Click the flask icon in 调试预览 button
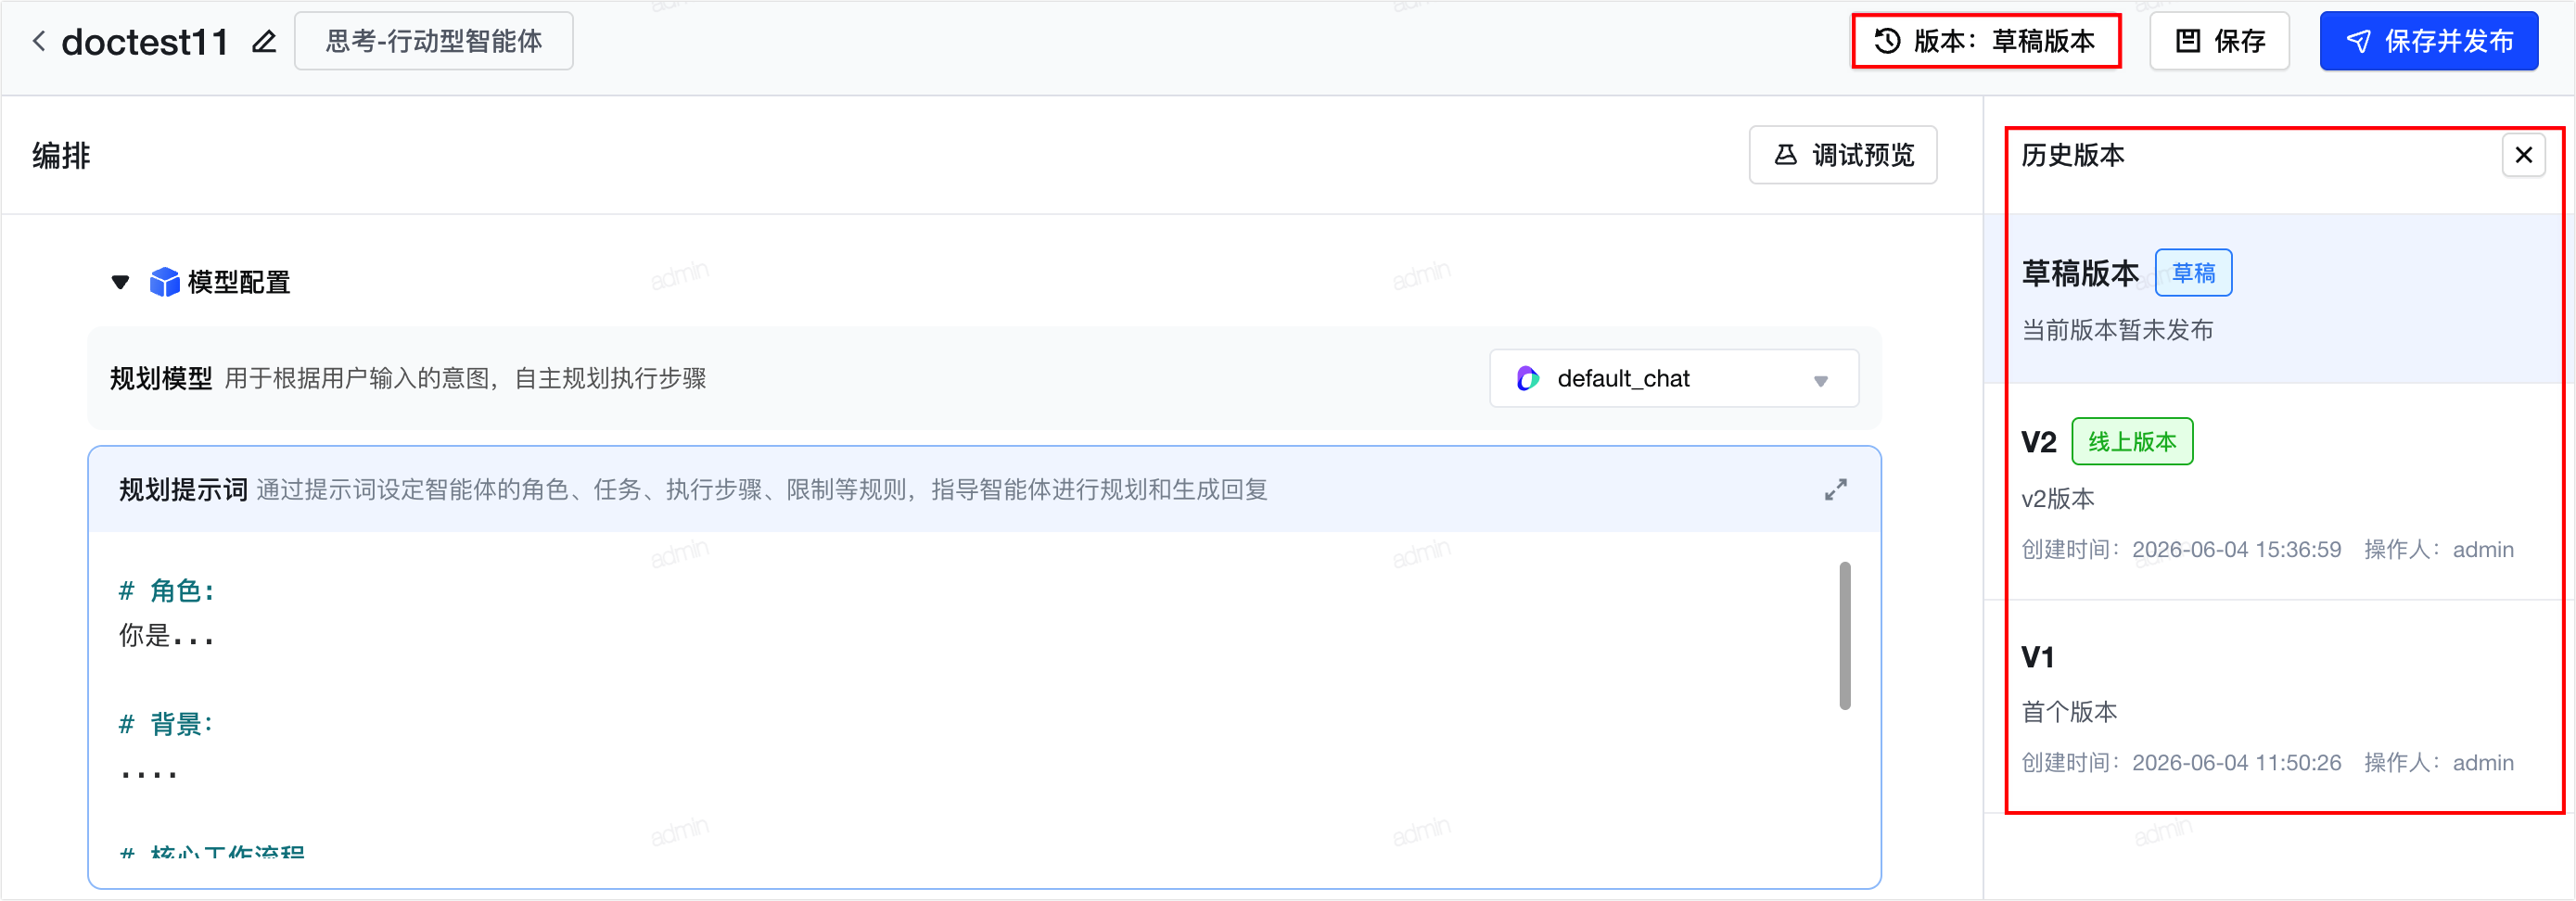 [1785, 155]
